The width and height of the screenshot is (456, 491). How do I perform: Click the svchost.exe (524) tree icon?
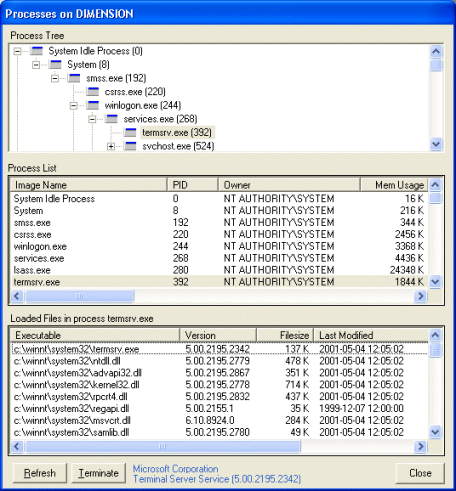pos(130,146)
